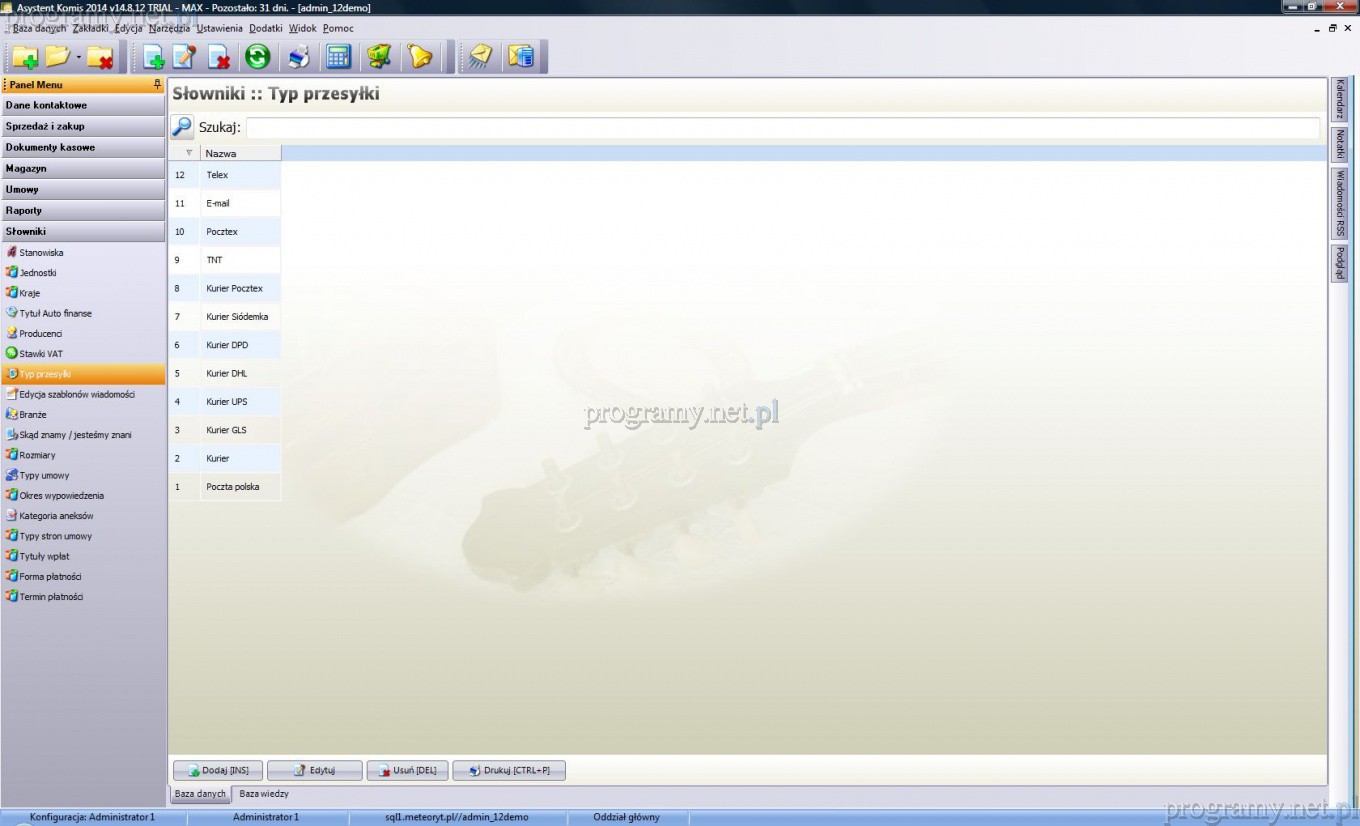This screenshot has width=1360, height=826.
Task: Click the green refresh toolbar icon
Action: pyautogui.click(x=258, y=57)
